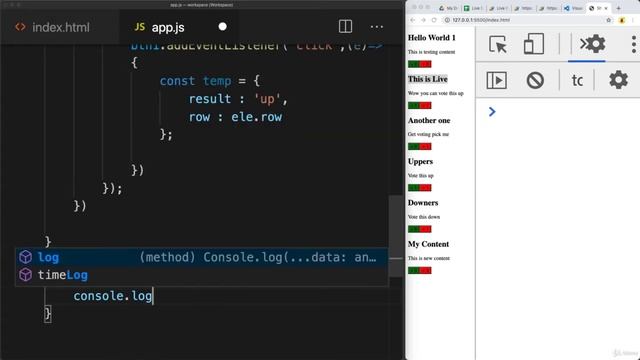Viewport: 640px width, 360px height.
Task: Click the green vote button under Uppers
Action: click(x=413, y=188)
